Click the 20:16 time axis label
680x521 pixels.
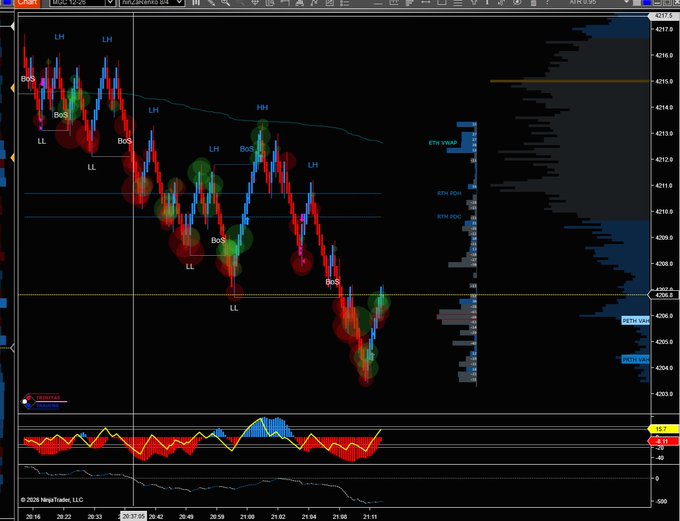tap(33, 517)
